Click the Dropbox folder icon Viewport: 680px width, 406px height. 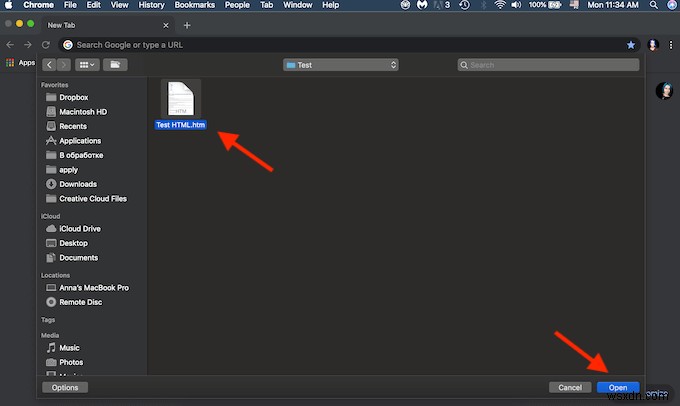(51, 97)
